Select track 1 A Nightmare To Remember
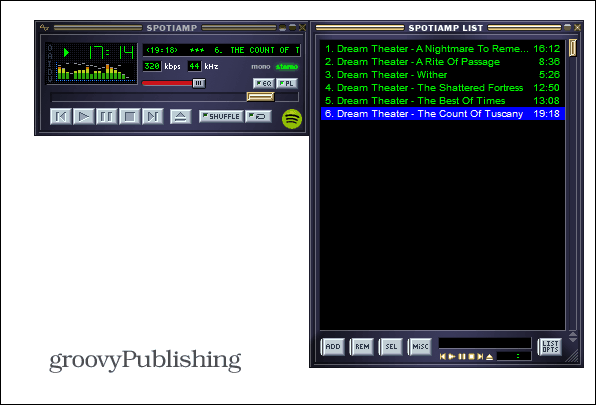This screenshot has width=596, height=405. point(442,49)
